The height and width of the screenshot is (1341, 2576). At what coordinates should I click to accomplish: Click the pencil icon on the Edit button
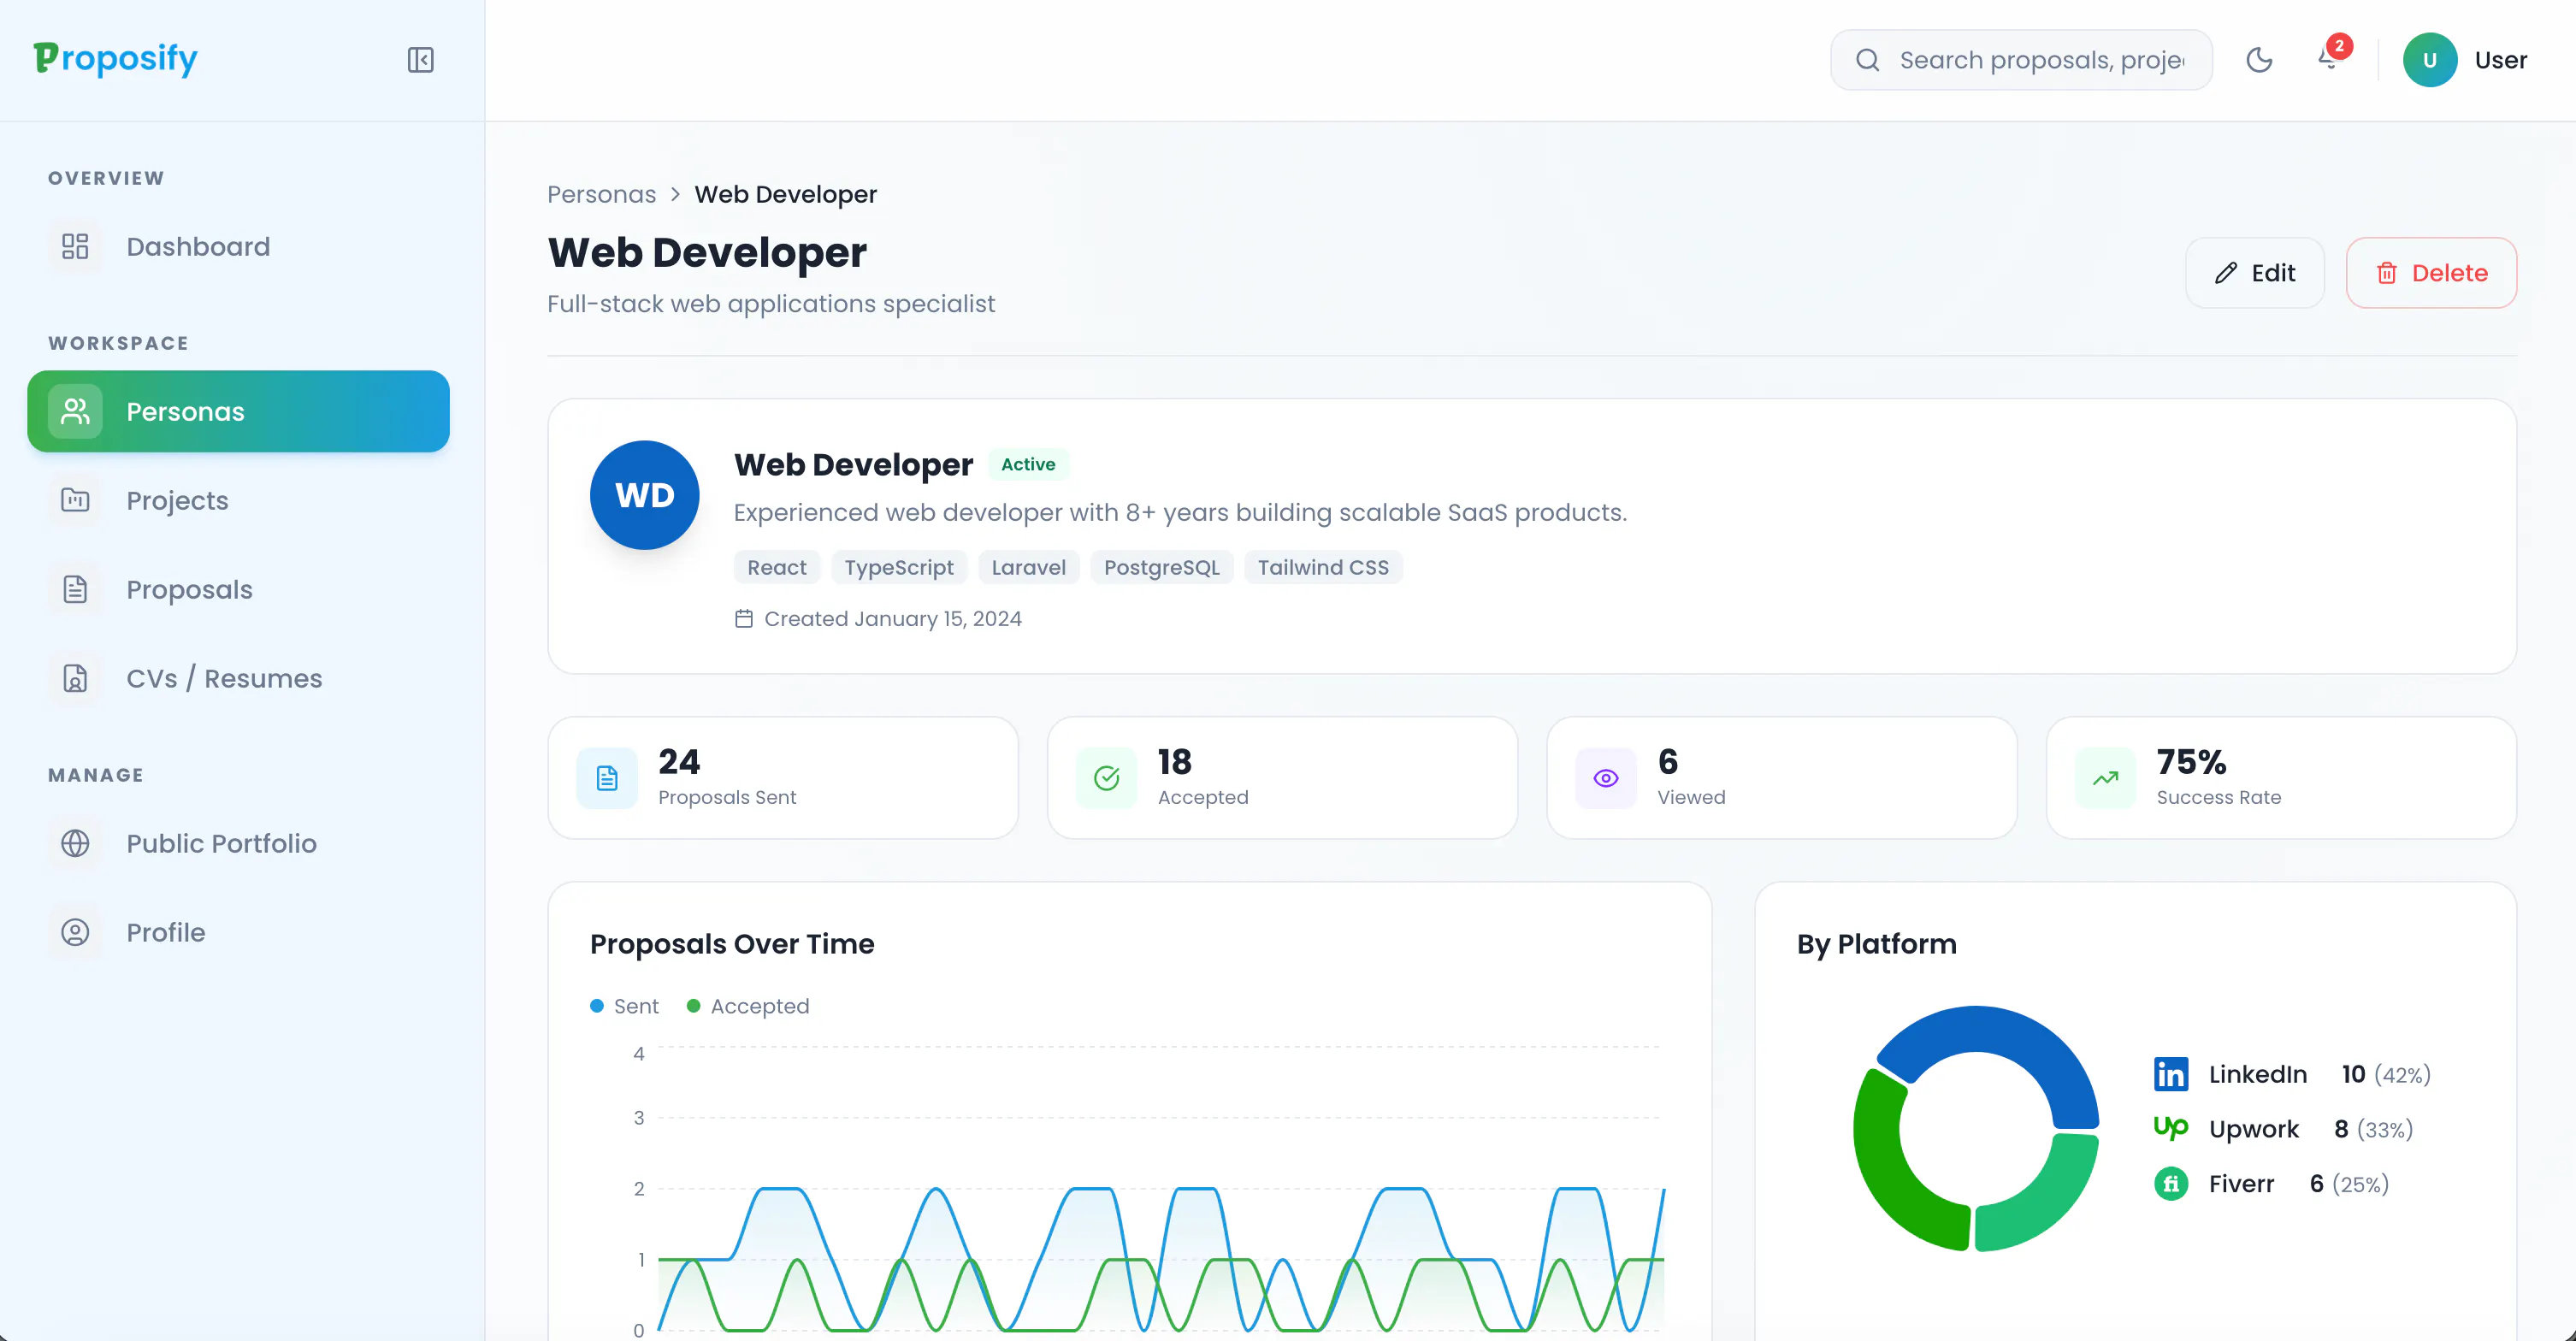tap(2226, 273)
